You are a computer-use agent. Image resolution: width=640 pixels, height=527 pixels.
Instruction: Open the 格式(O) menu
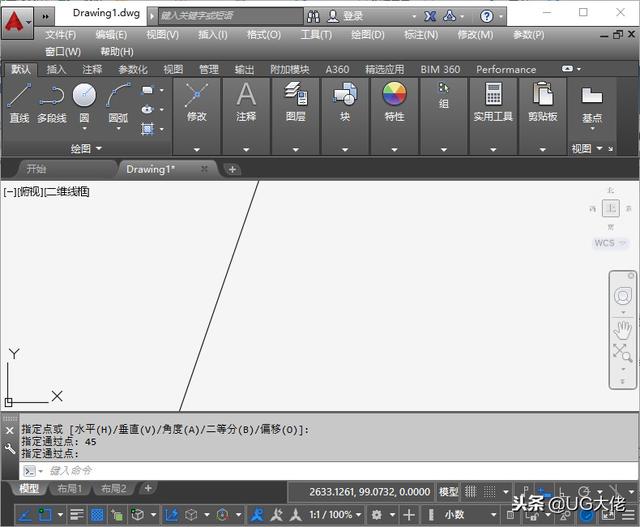(263, 34)
